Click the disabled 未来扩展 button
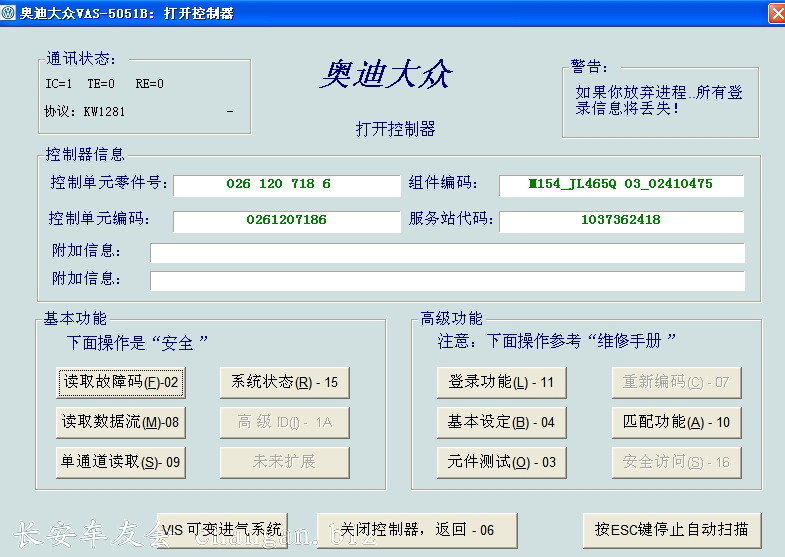This screenshot has width=785, height=557. point(284,462)
